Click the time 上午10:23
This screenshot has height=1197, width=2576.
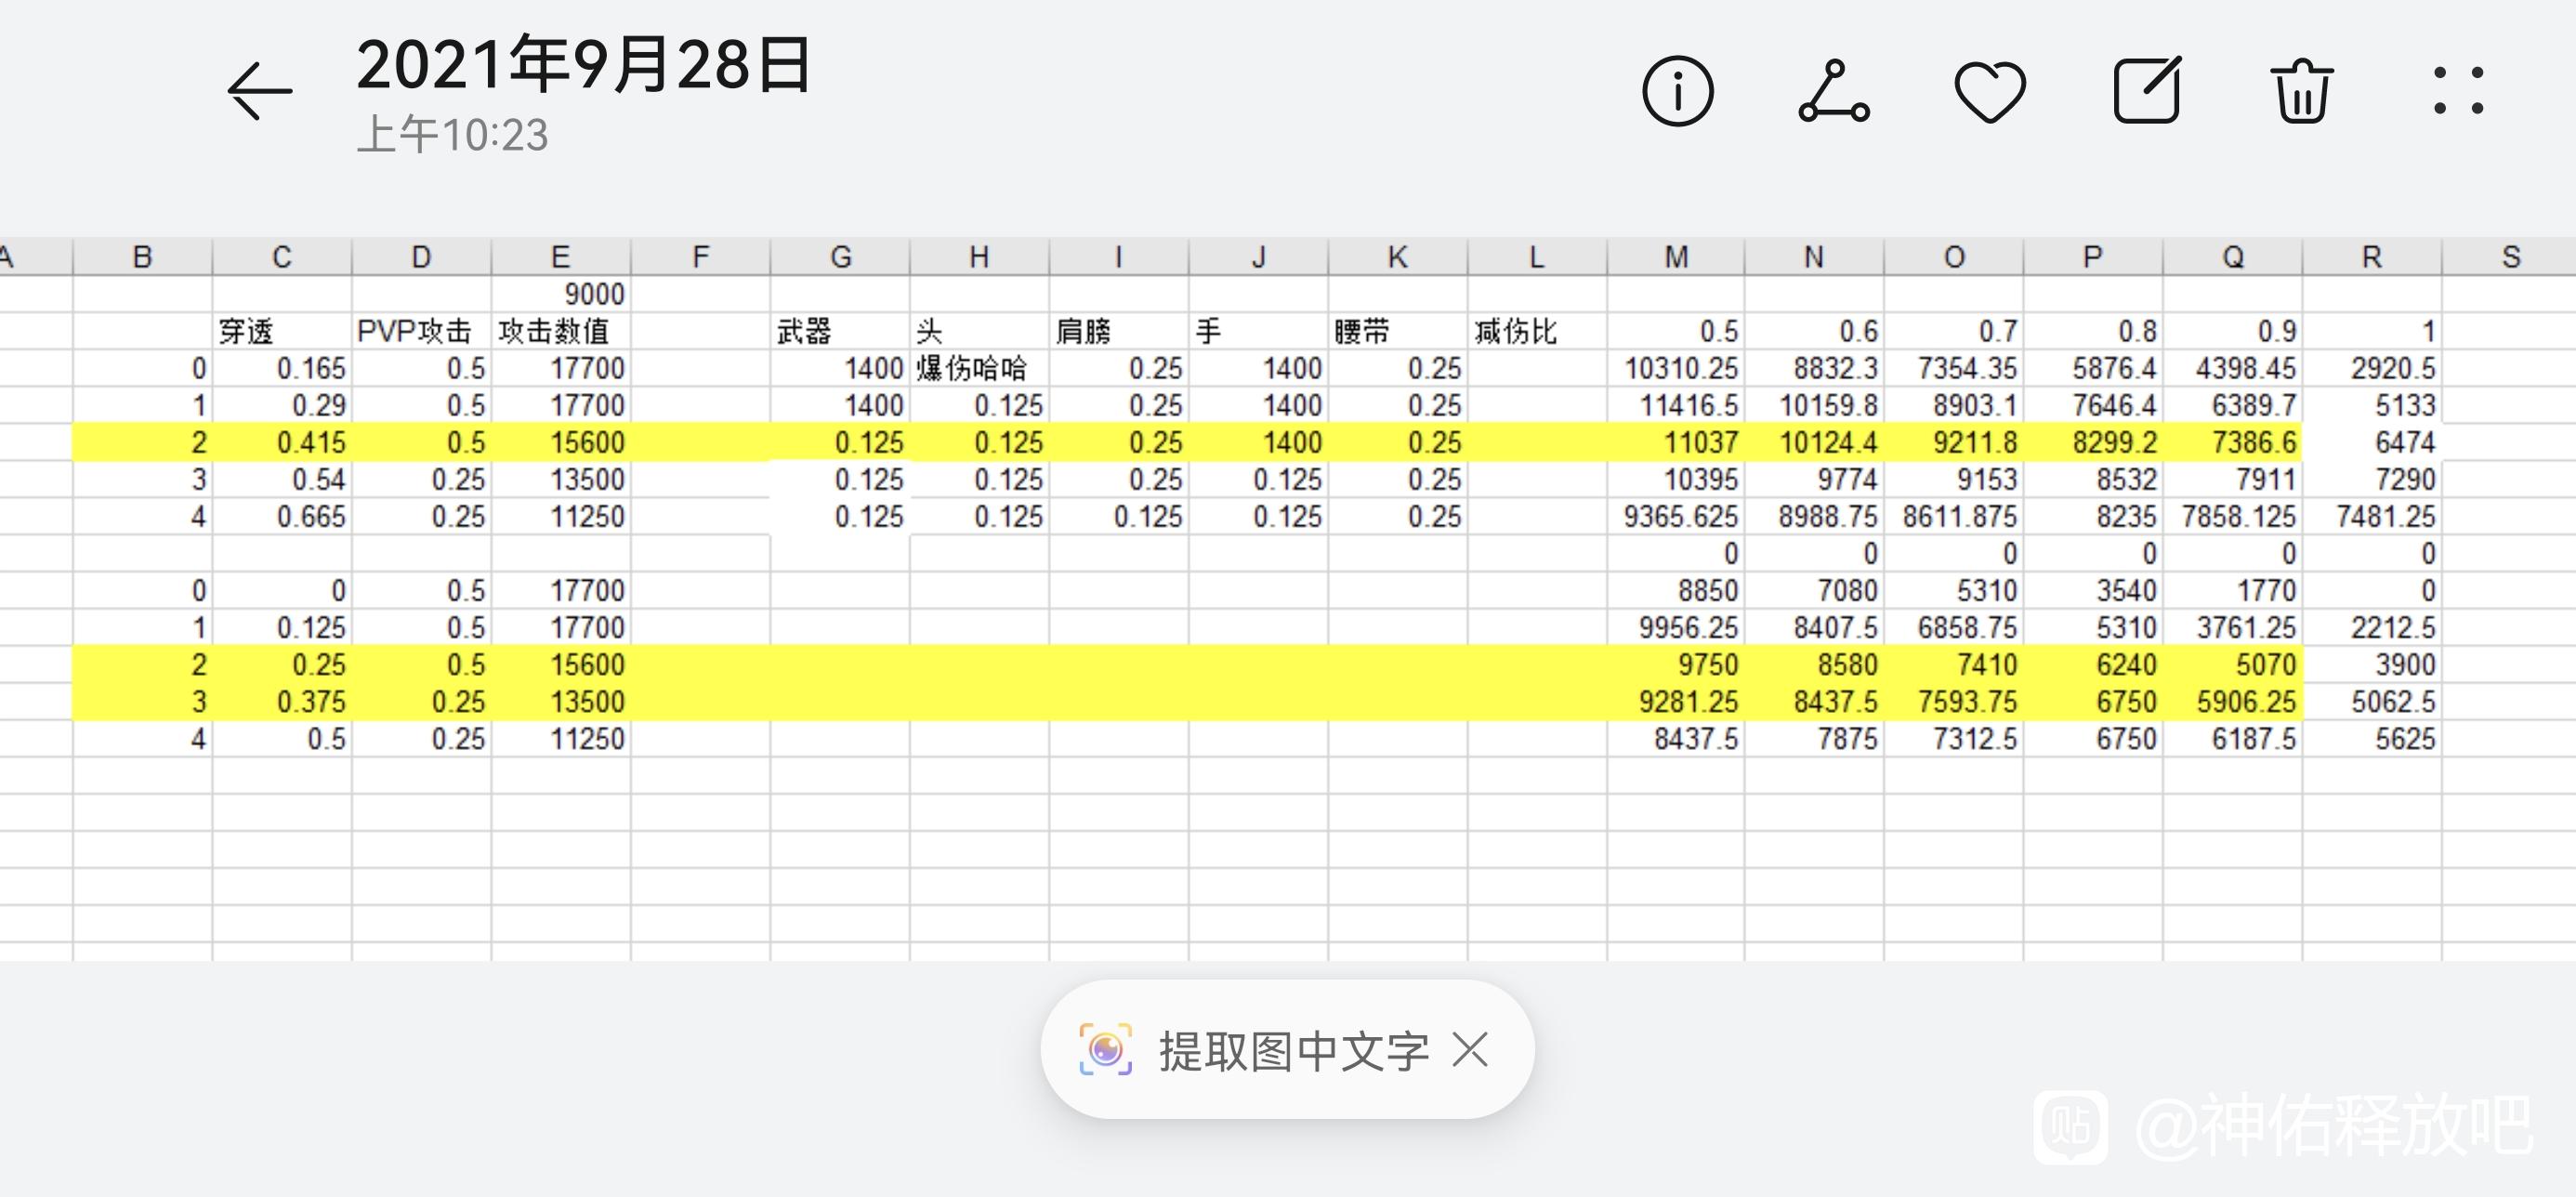(x=453, y=135)
